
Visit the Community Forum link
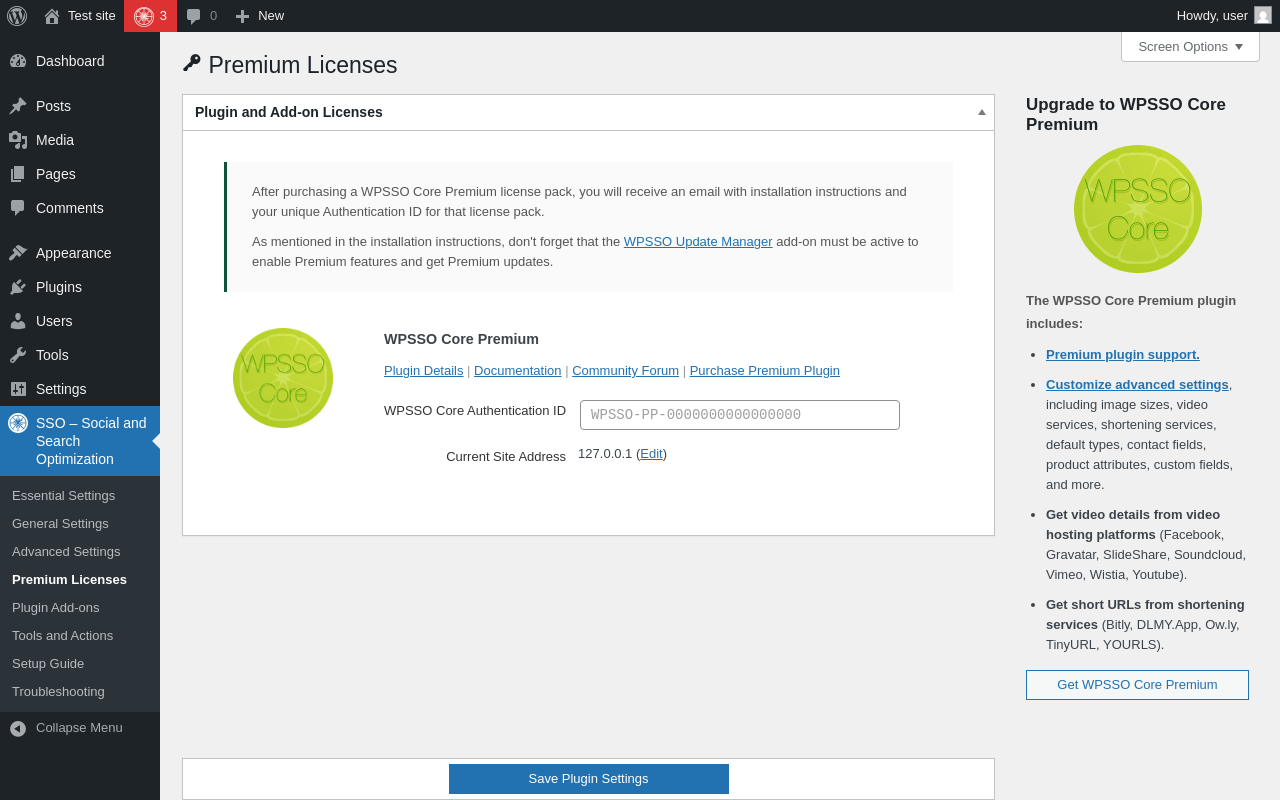(625, 370)
